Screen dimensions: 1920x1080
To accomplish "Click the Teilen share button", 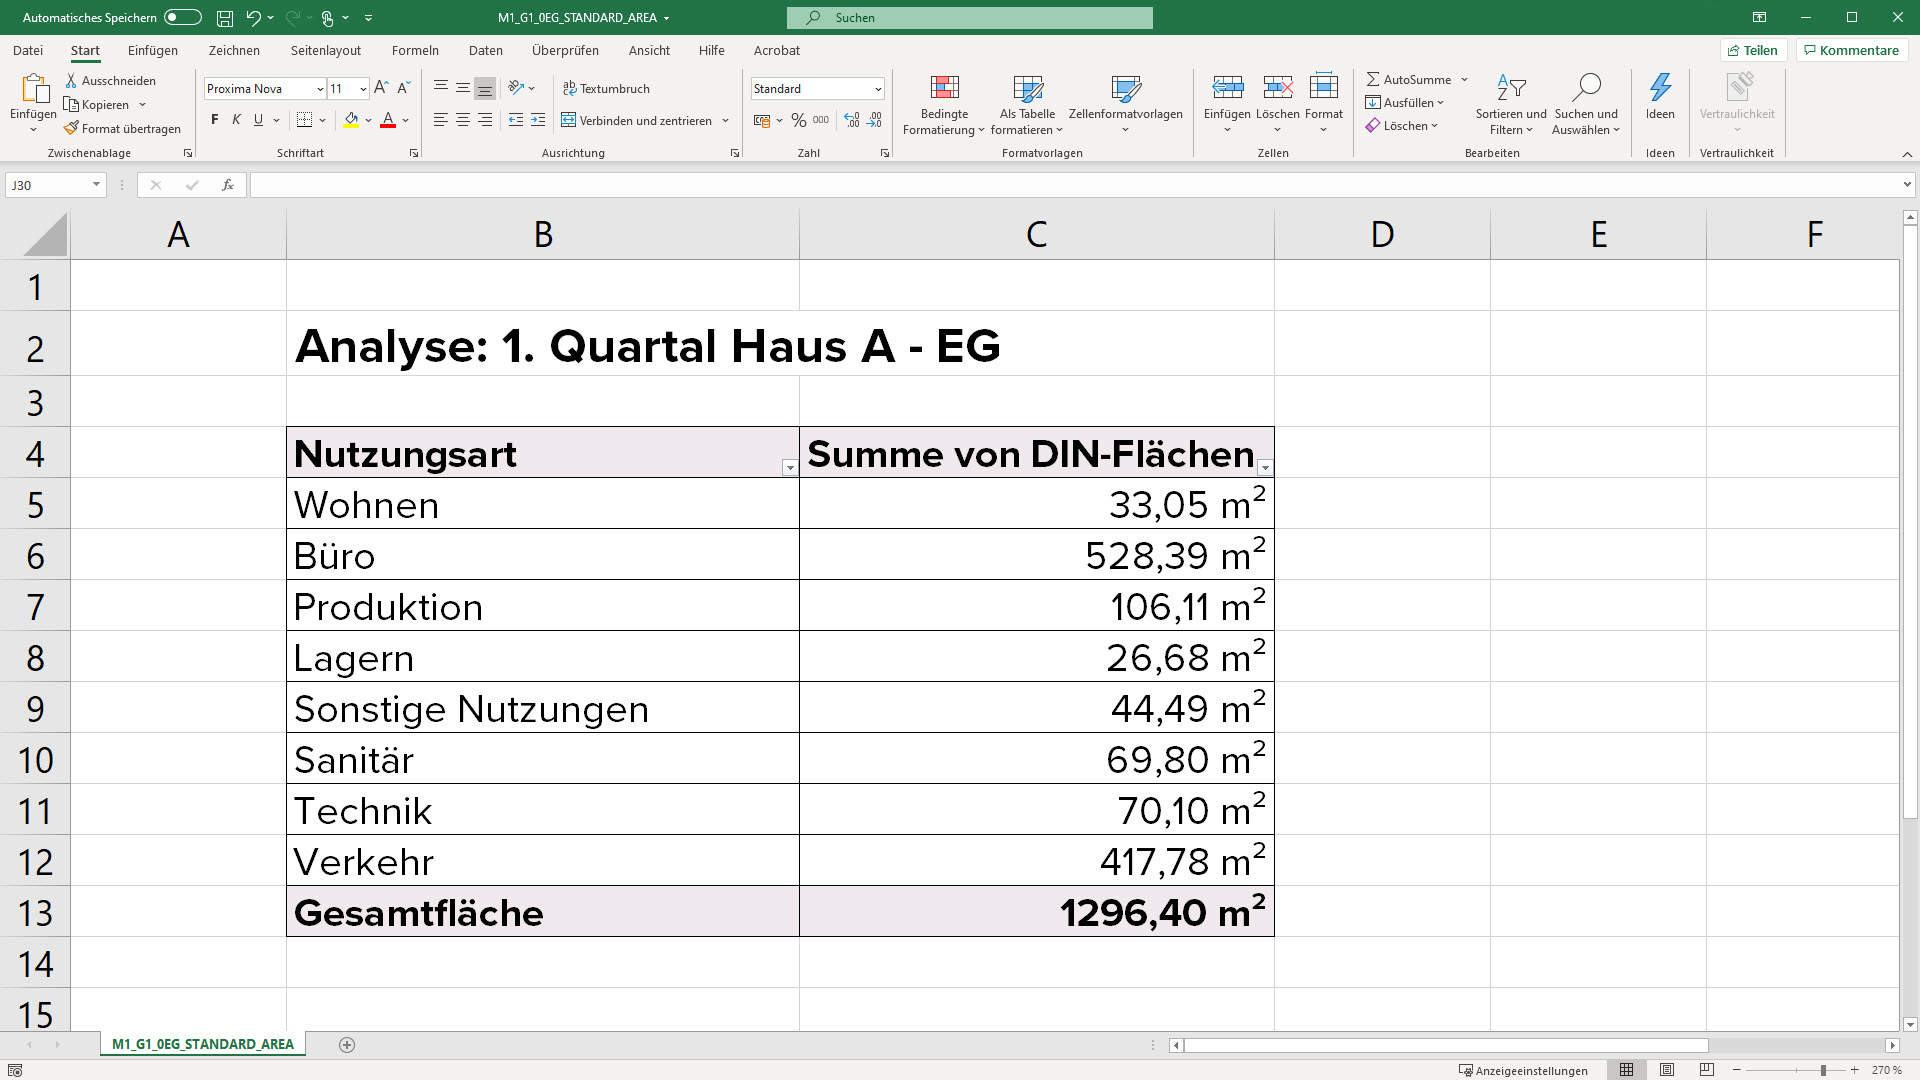I will [1753, 50].
